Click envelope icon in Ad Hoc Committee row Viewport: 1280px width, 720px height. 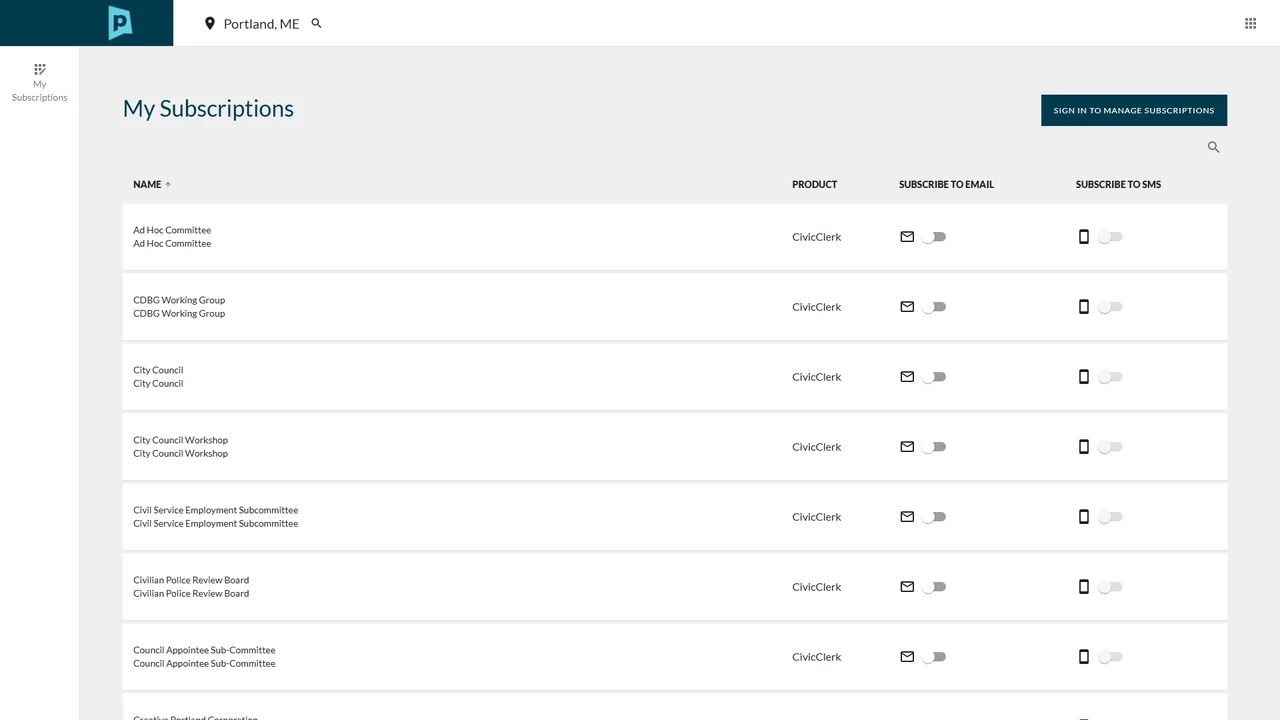[907, 237]
